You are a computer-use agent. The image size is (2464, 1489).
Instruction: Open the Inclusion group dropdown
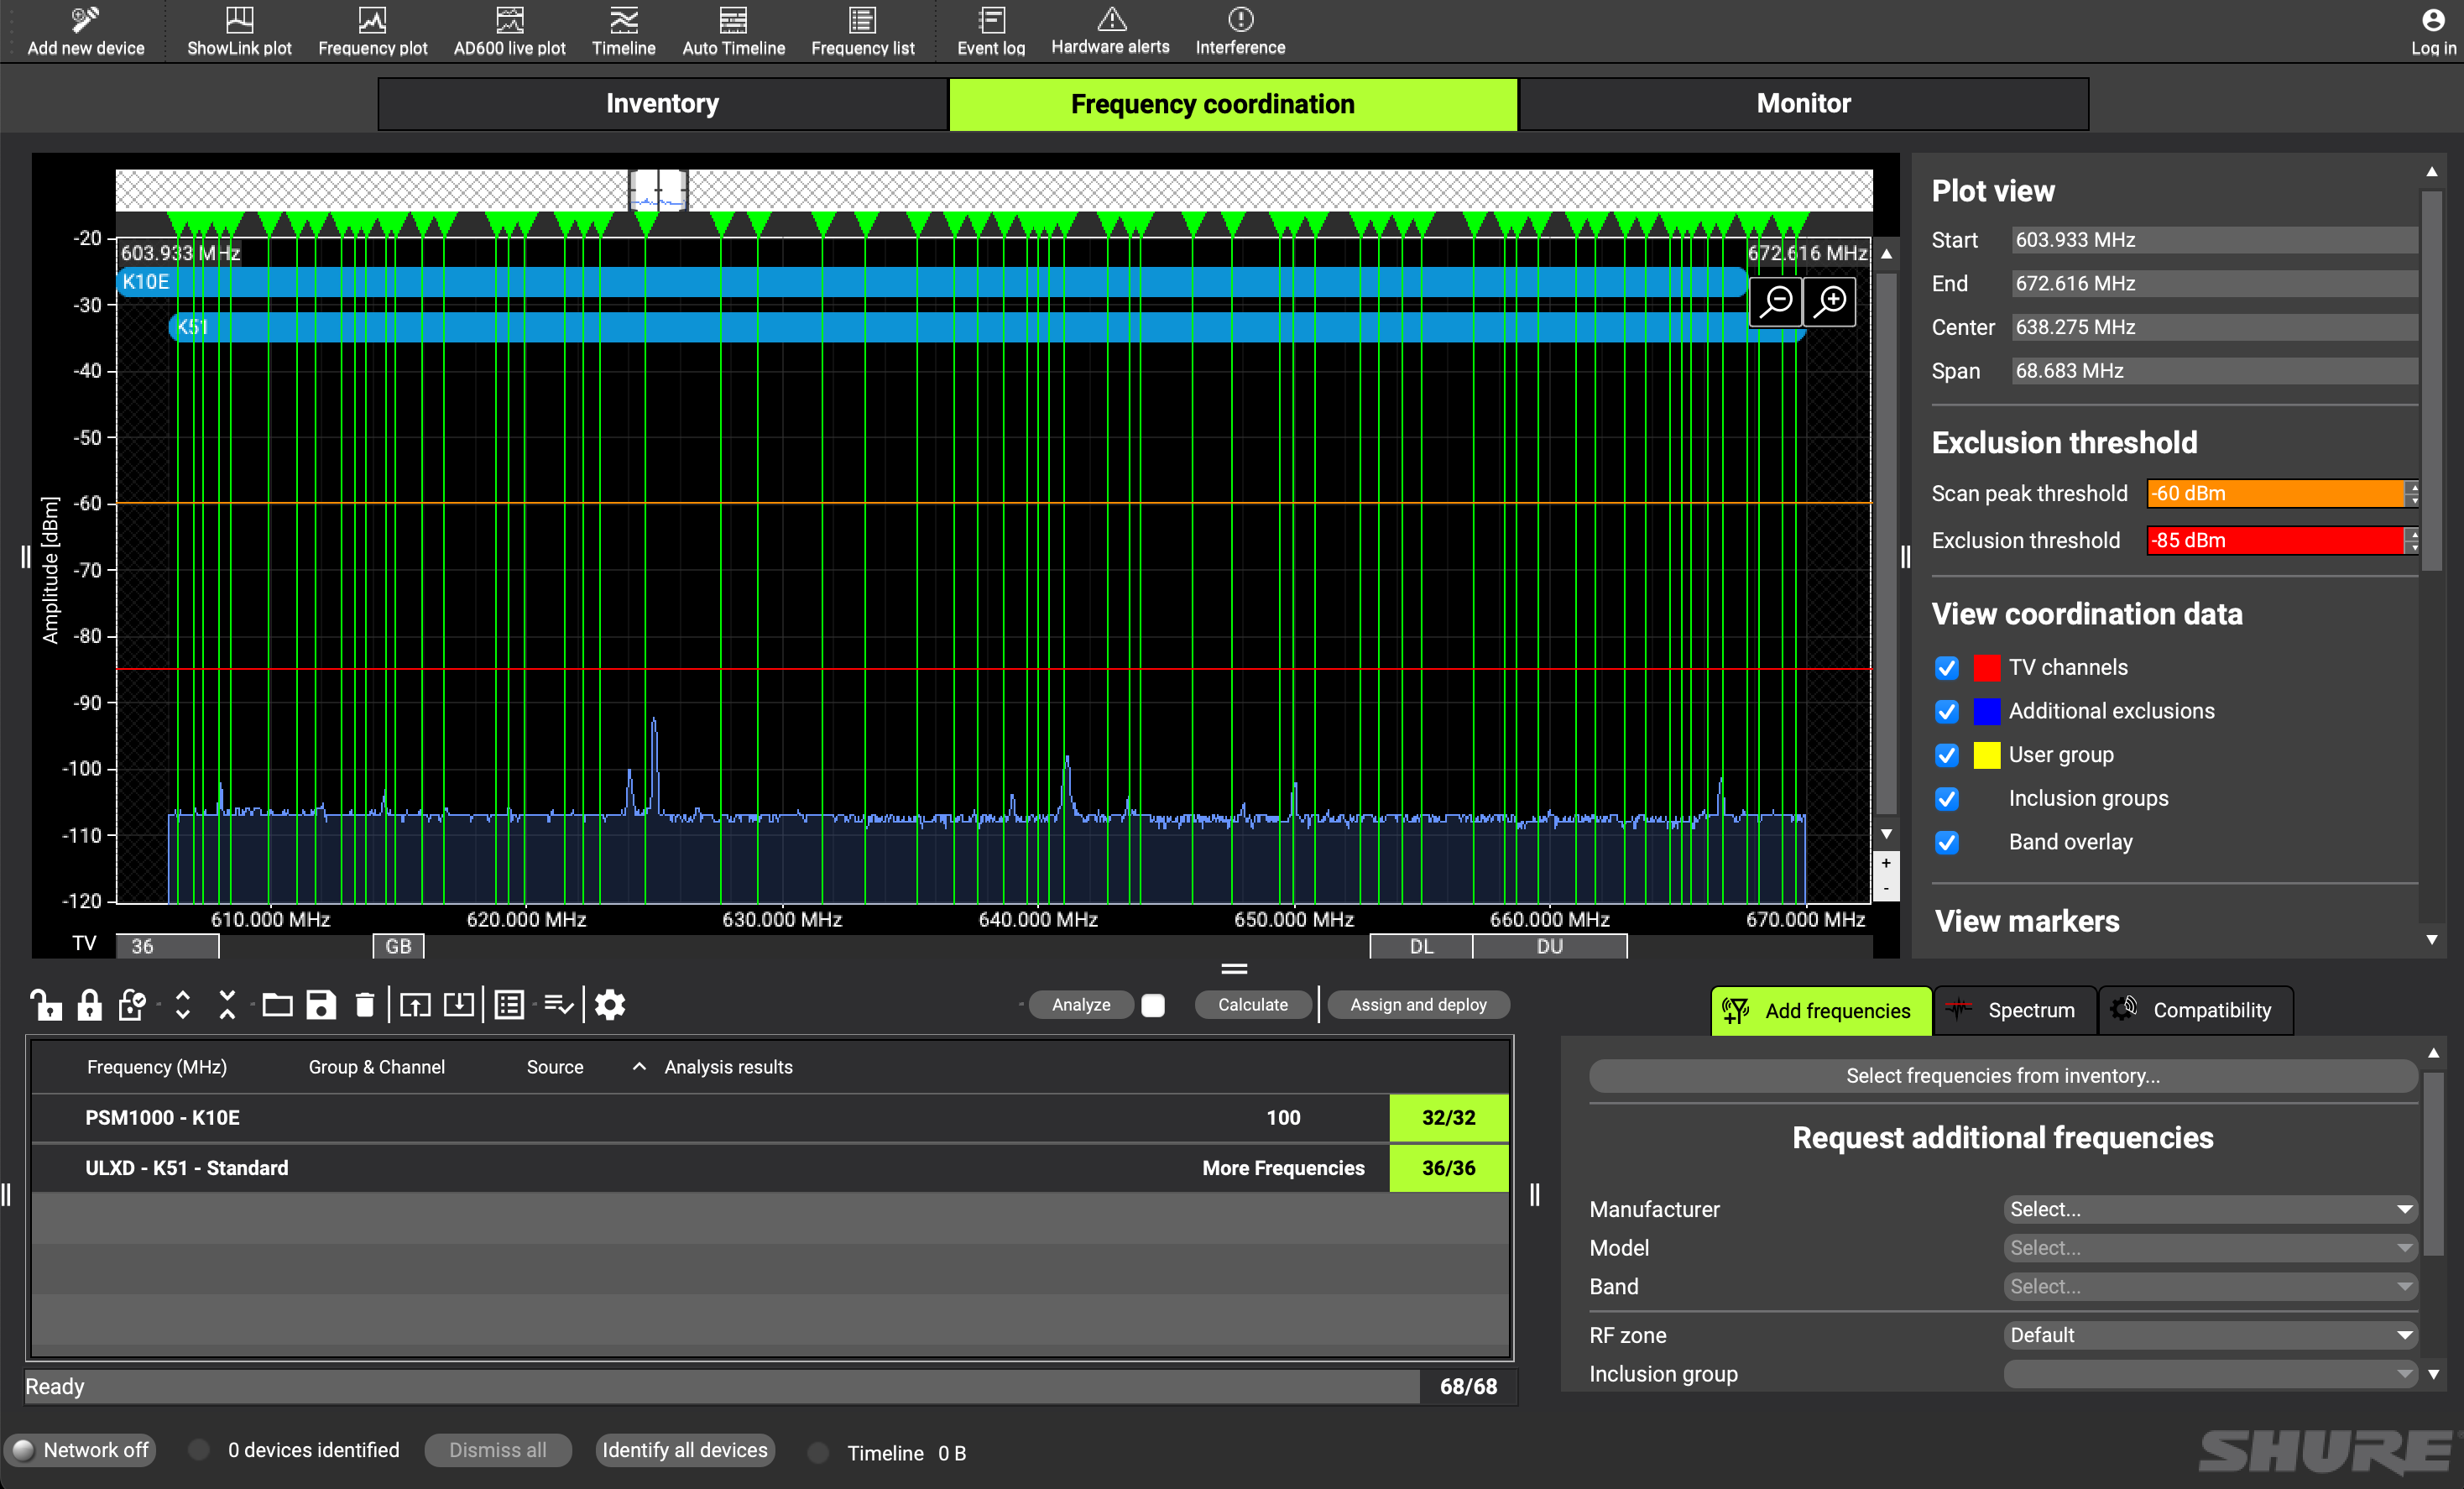coord(2210,1374)
